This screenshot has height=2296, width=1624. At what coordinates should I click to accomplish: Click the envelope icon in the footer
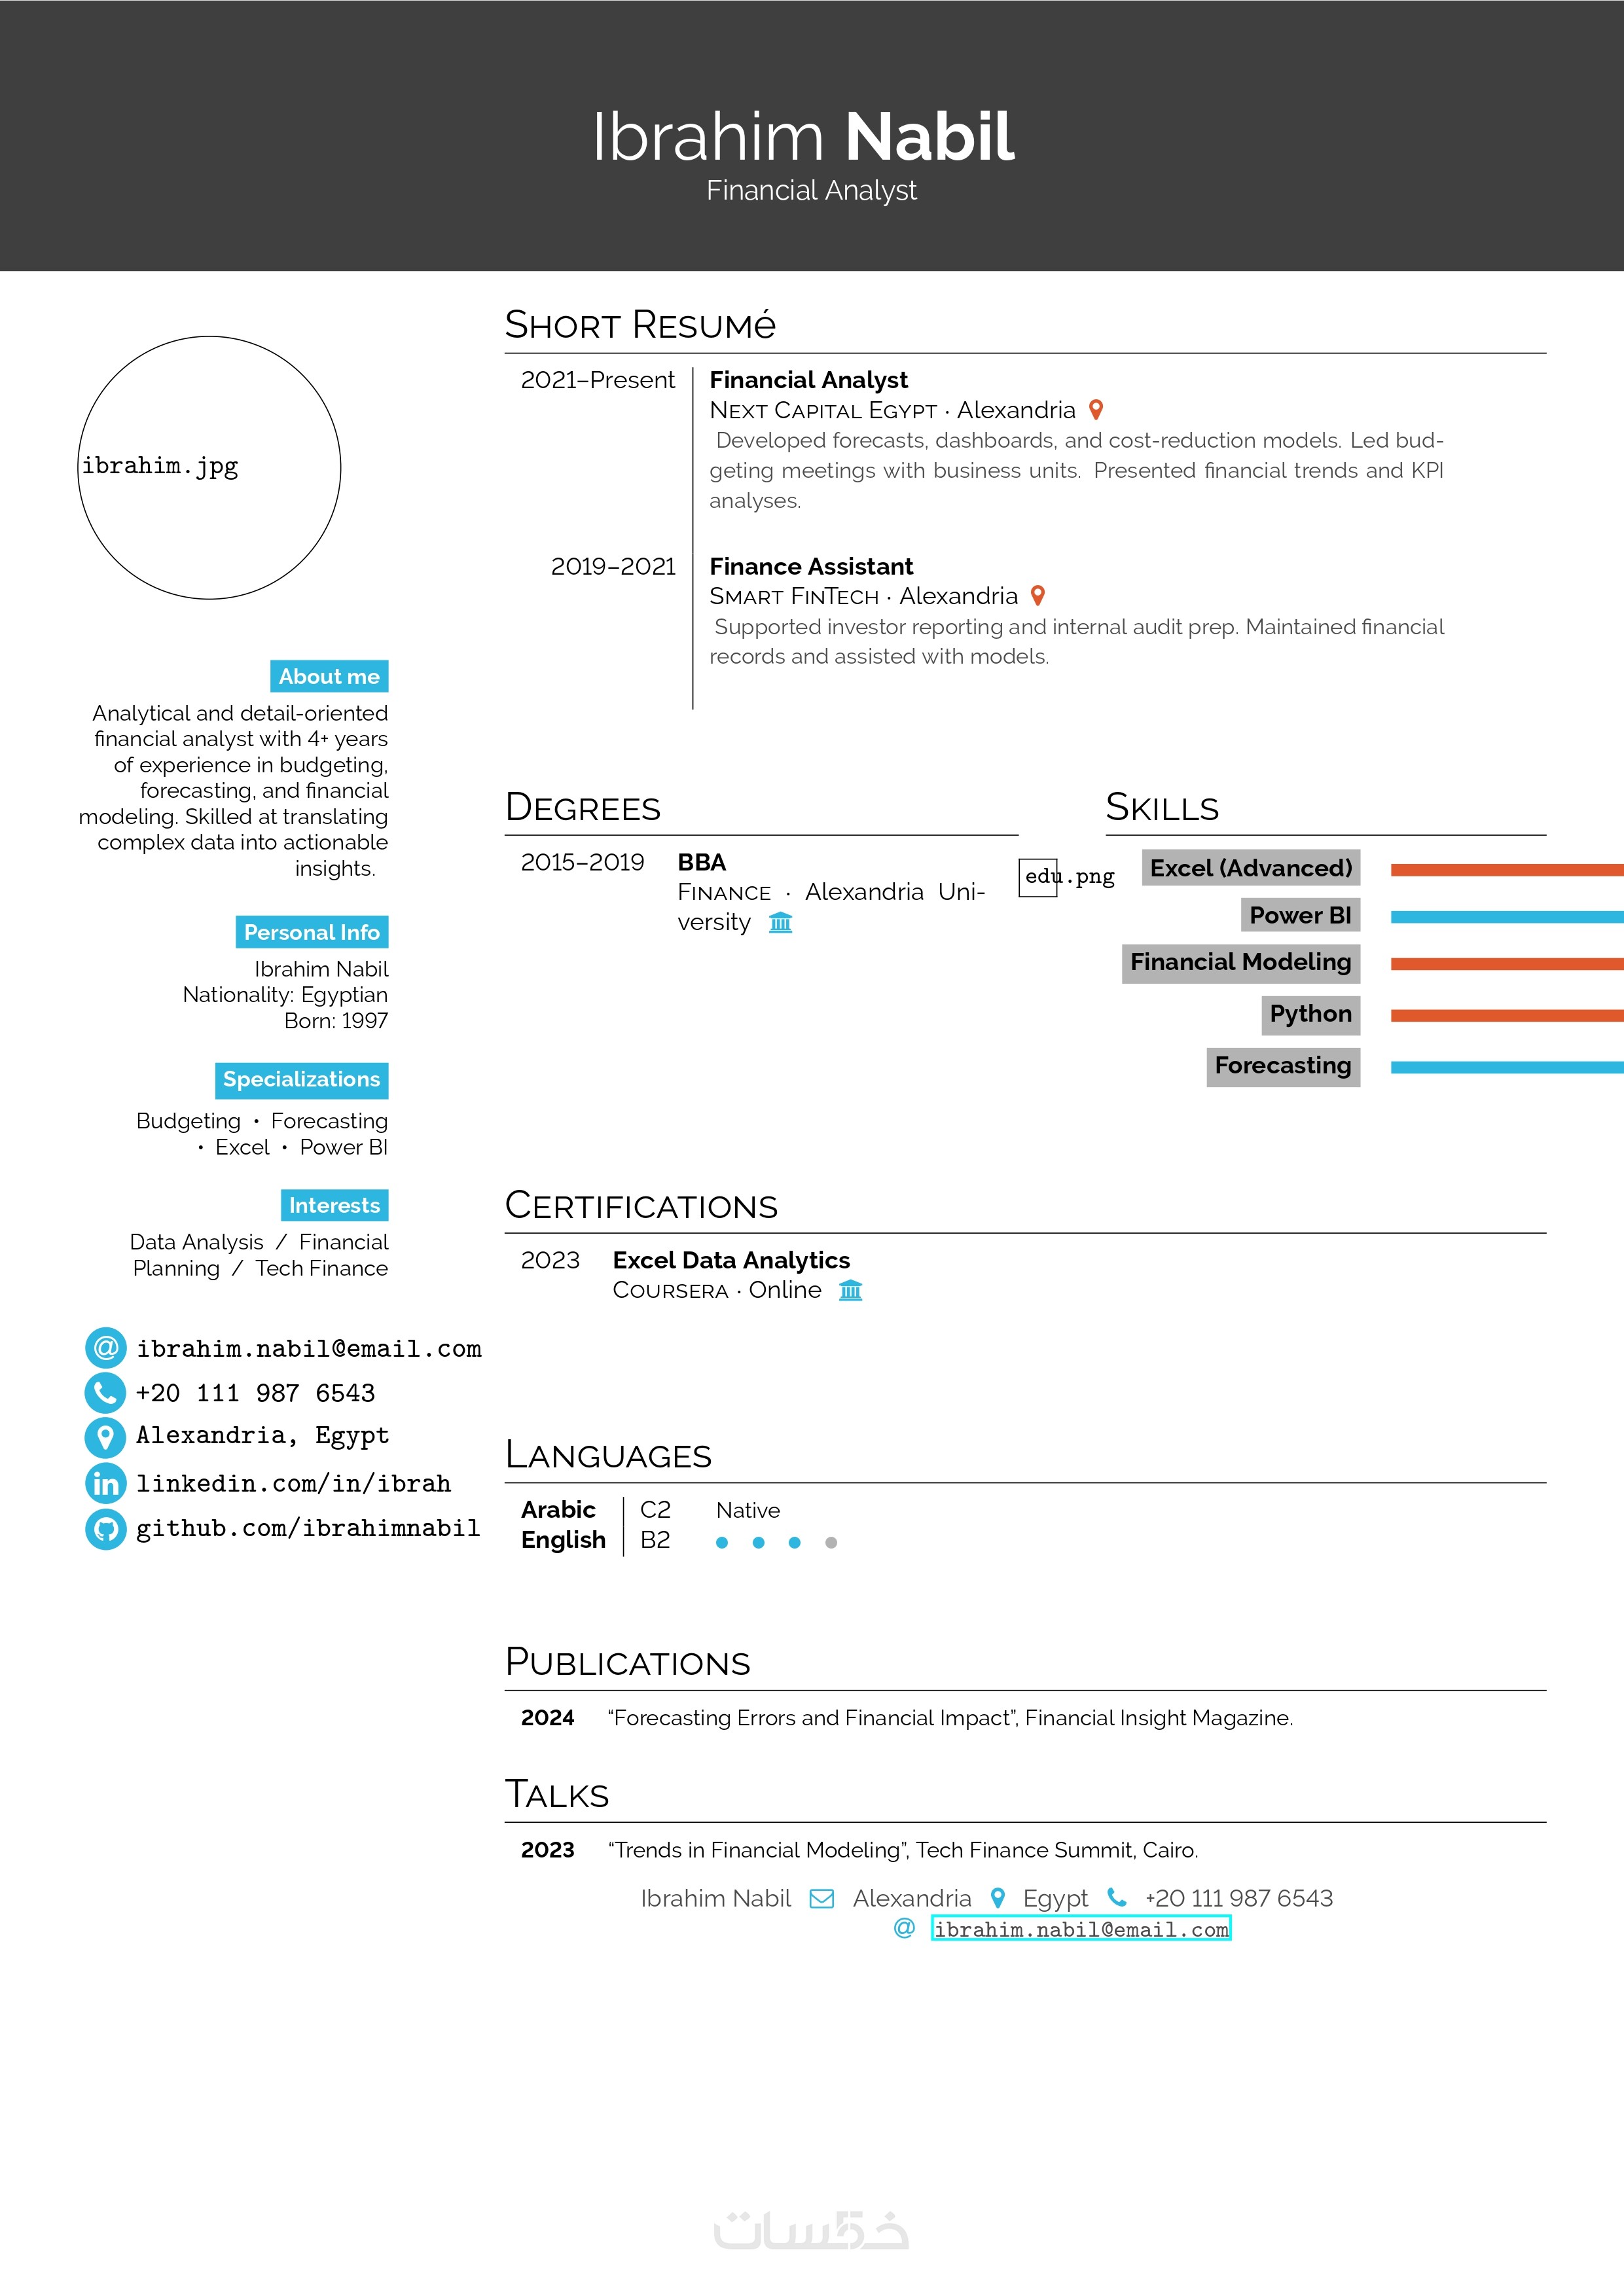pyautogui.click(x=821, y=1898)
